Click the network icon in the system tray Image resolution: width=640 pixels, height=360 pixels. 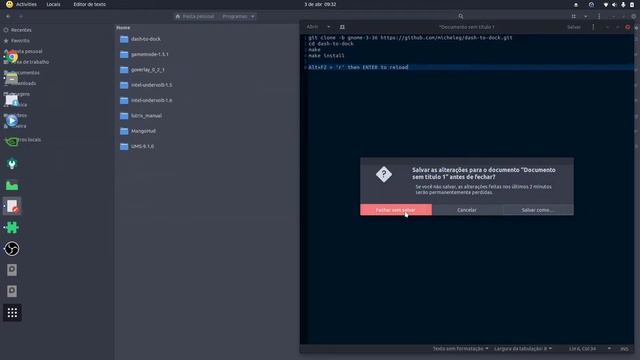point(606,4)
